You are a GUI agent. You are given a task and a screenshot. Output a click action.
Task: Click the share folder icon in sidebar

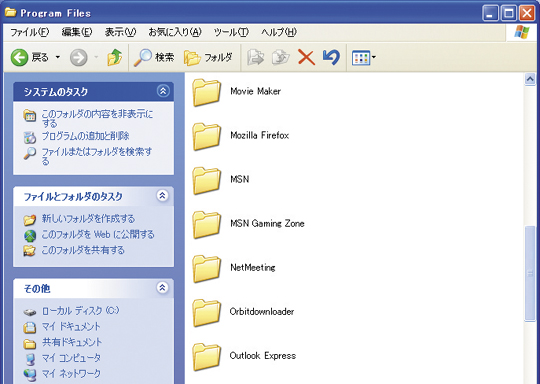[30, 251]
